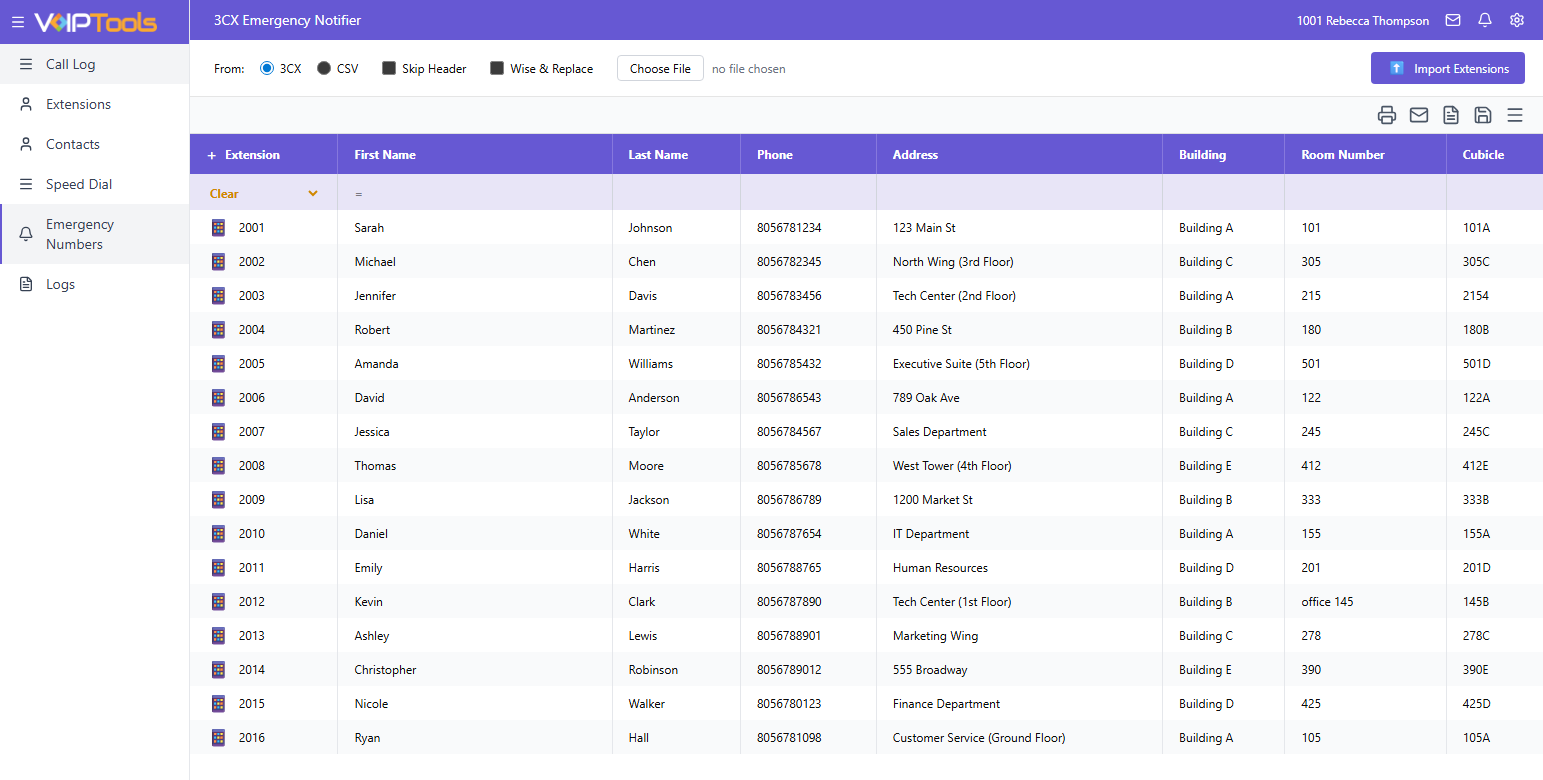
Task: Open the header mail envelope icon
Action: 1453,20
